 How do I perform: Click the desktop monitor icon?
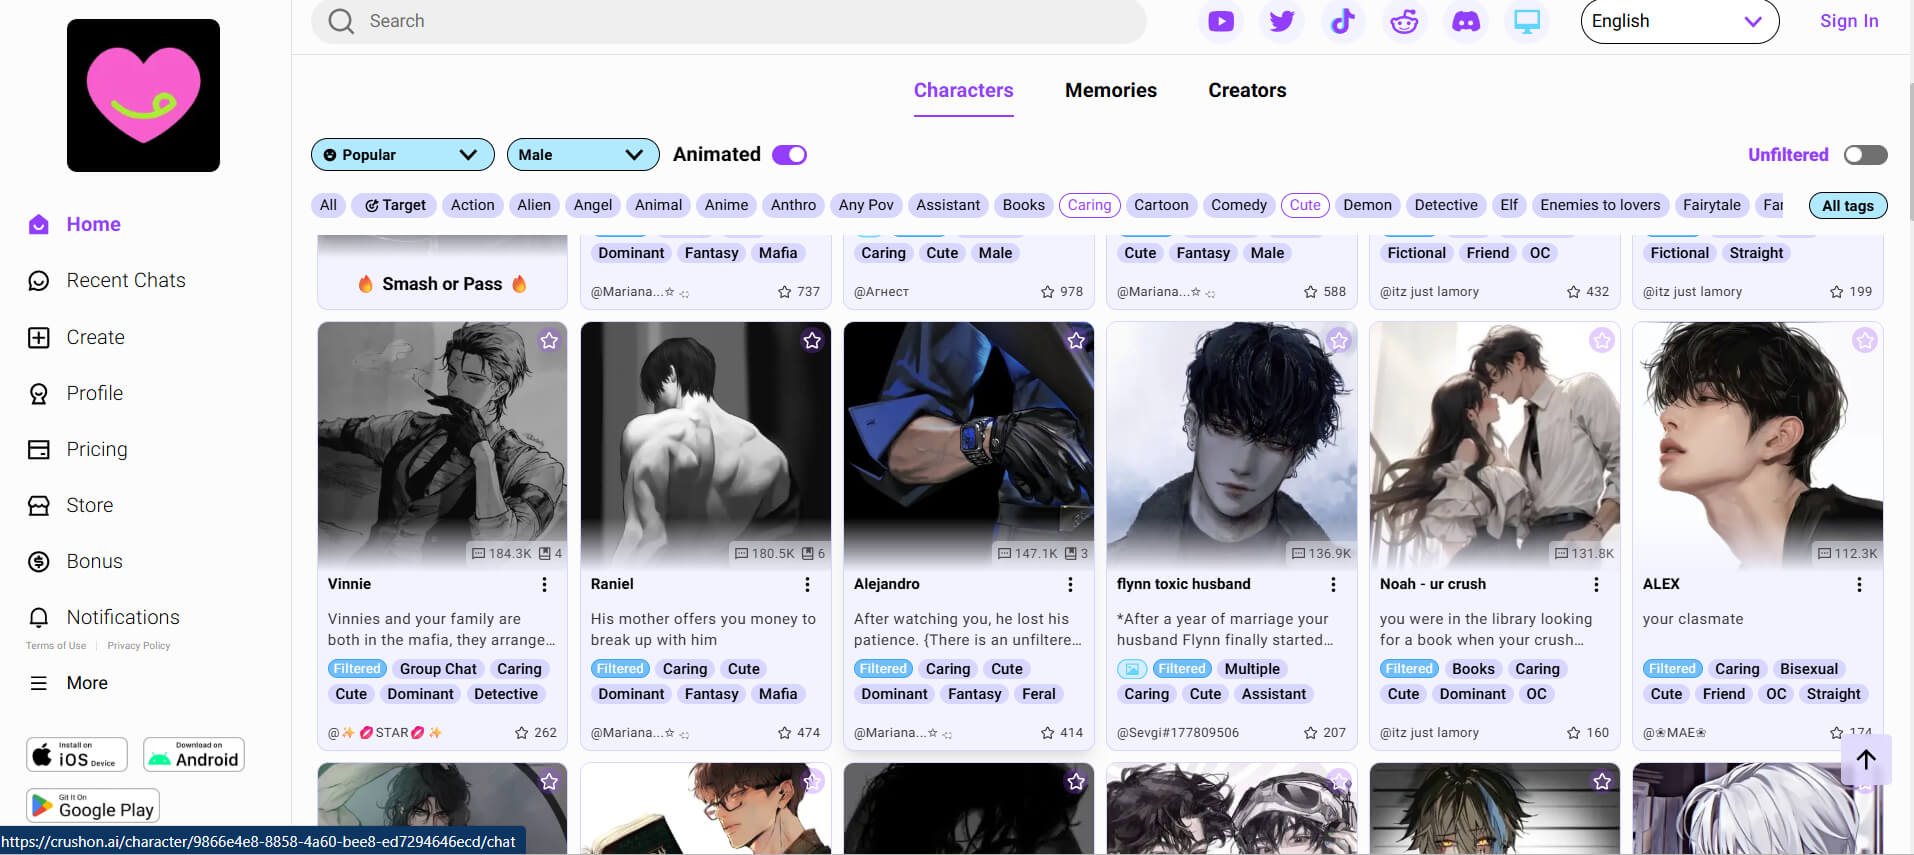(1526, 21)
